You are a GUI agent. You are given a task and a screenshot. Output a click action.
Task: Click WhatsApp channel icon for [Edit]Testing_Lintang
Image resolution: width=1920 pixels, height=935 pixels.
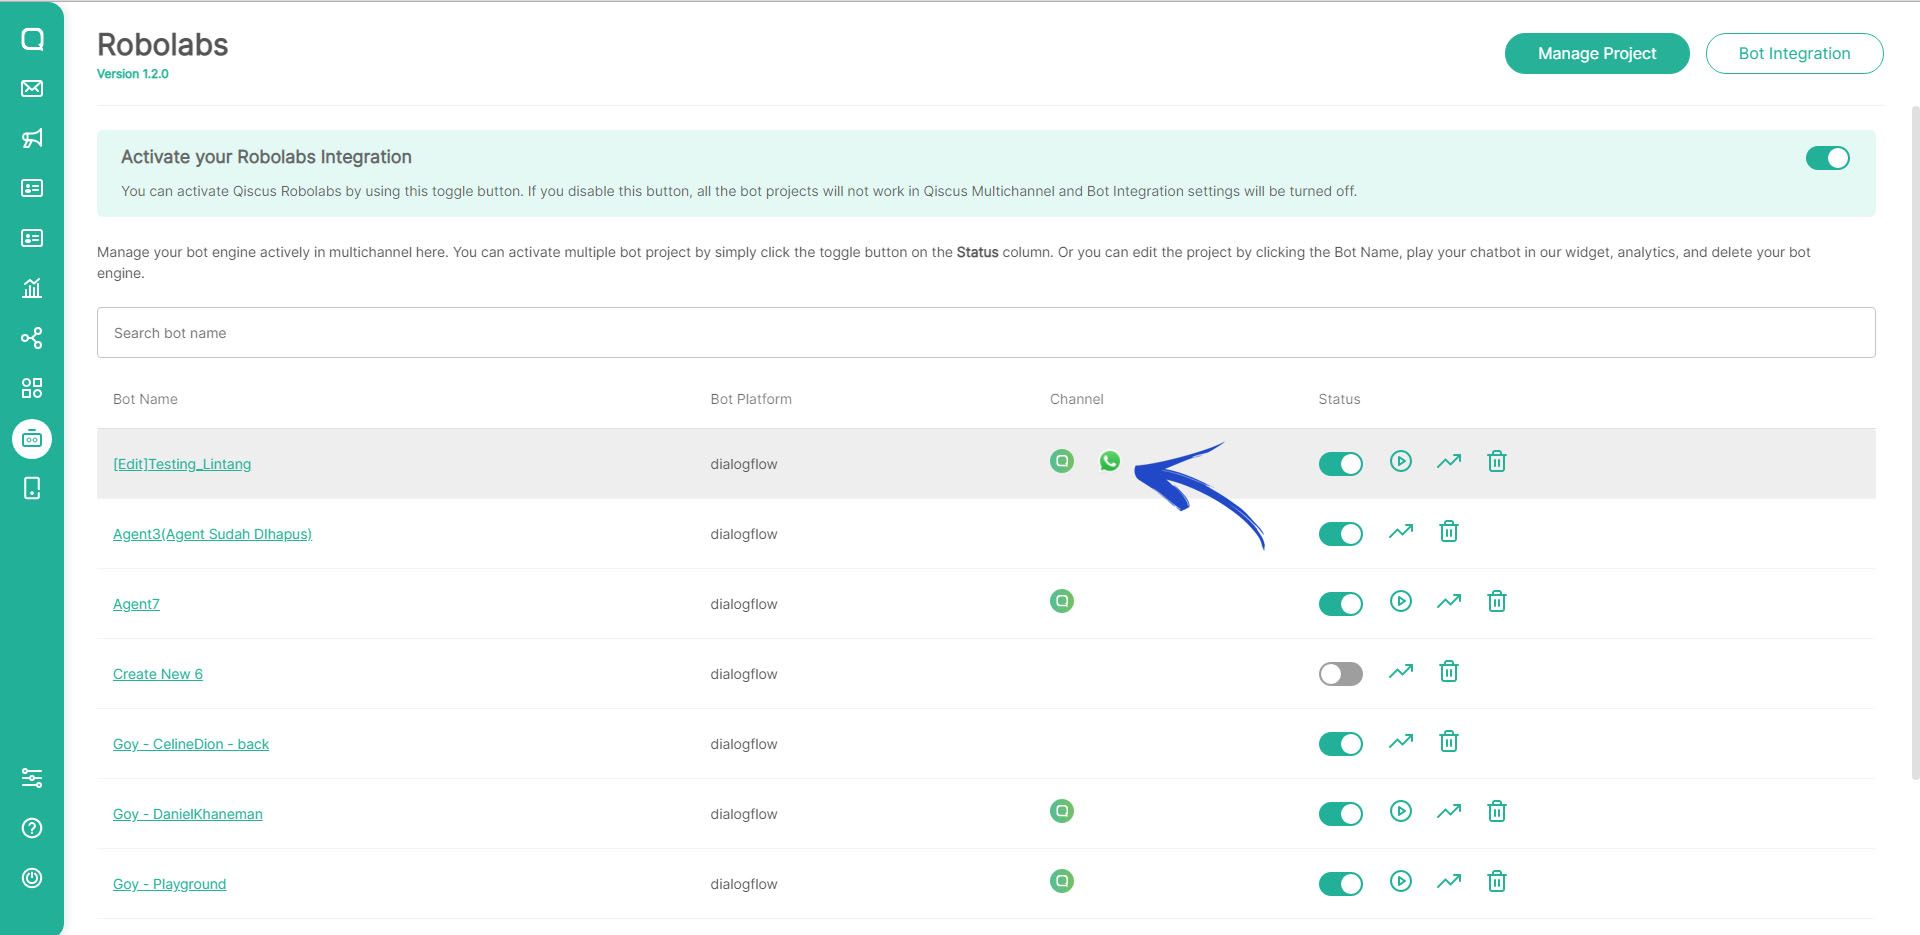pyautogui.click(x=1109, y=461)
